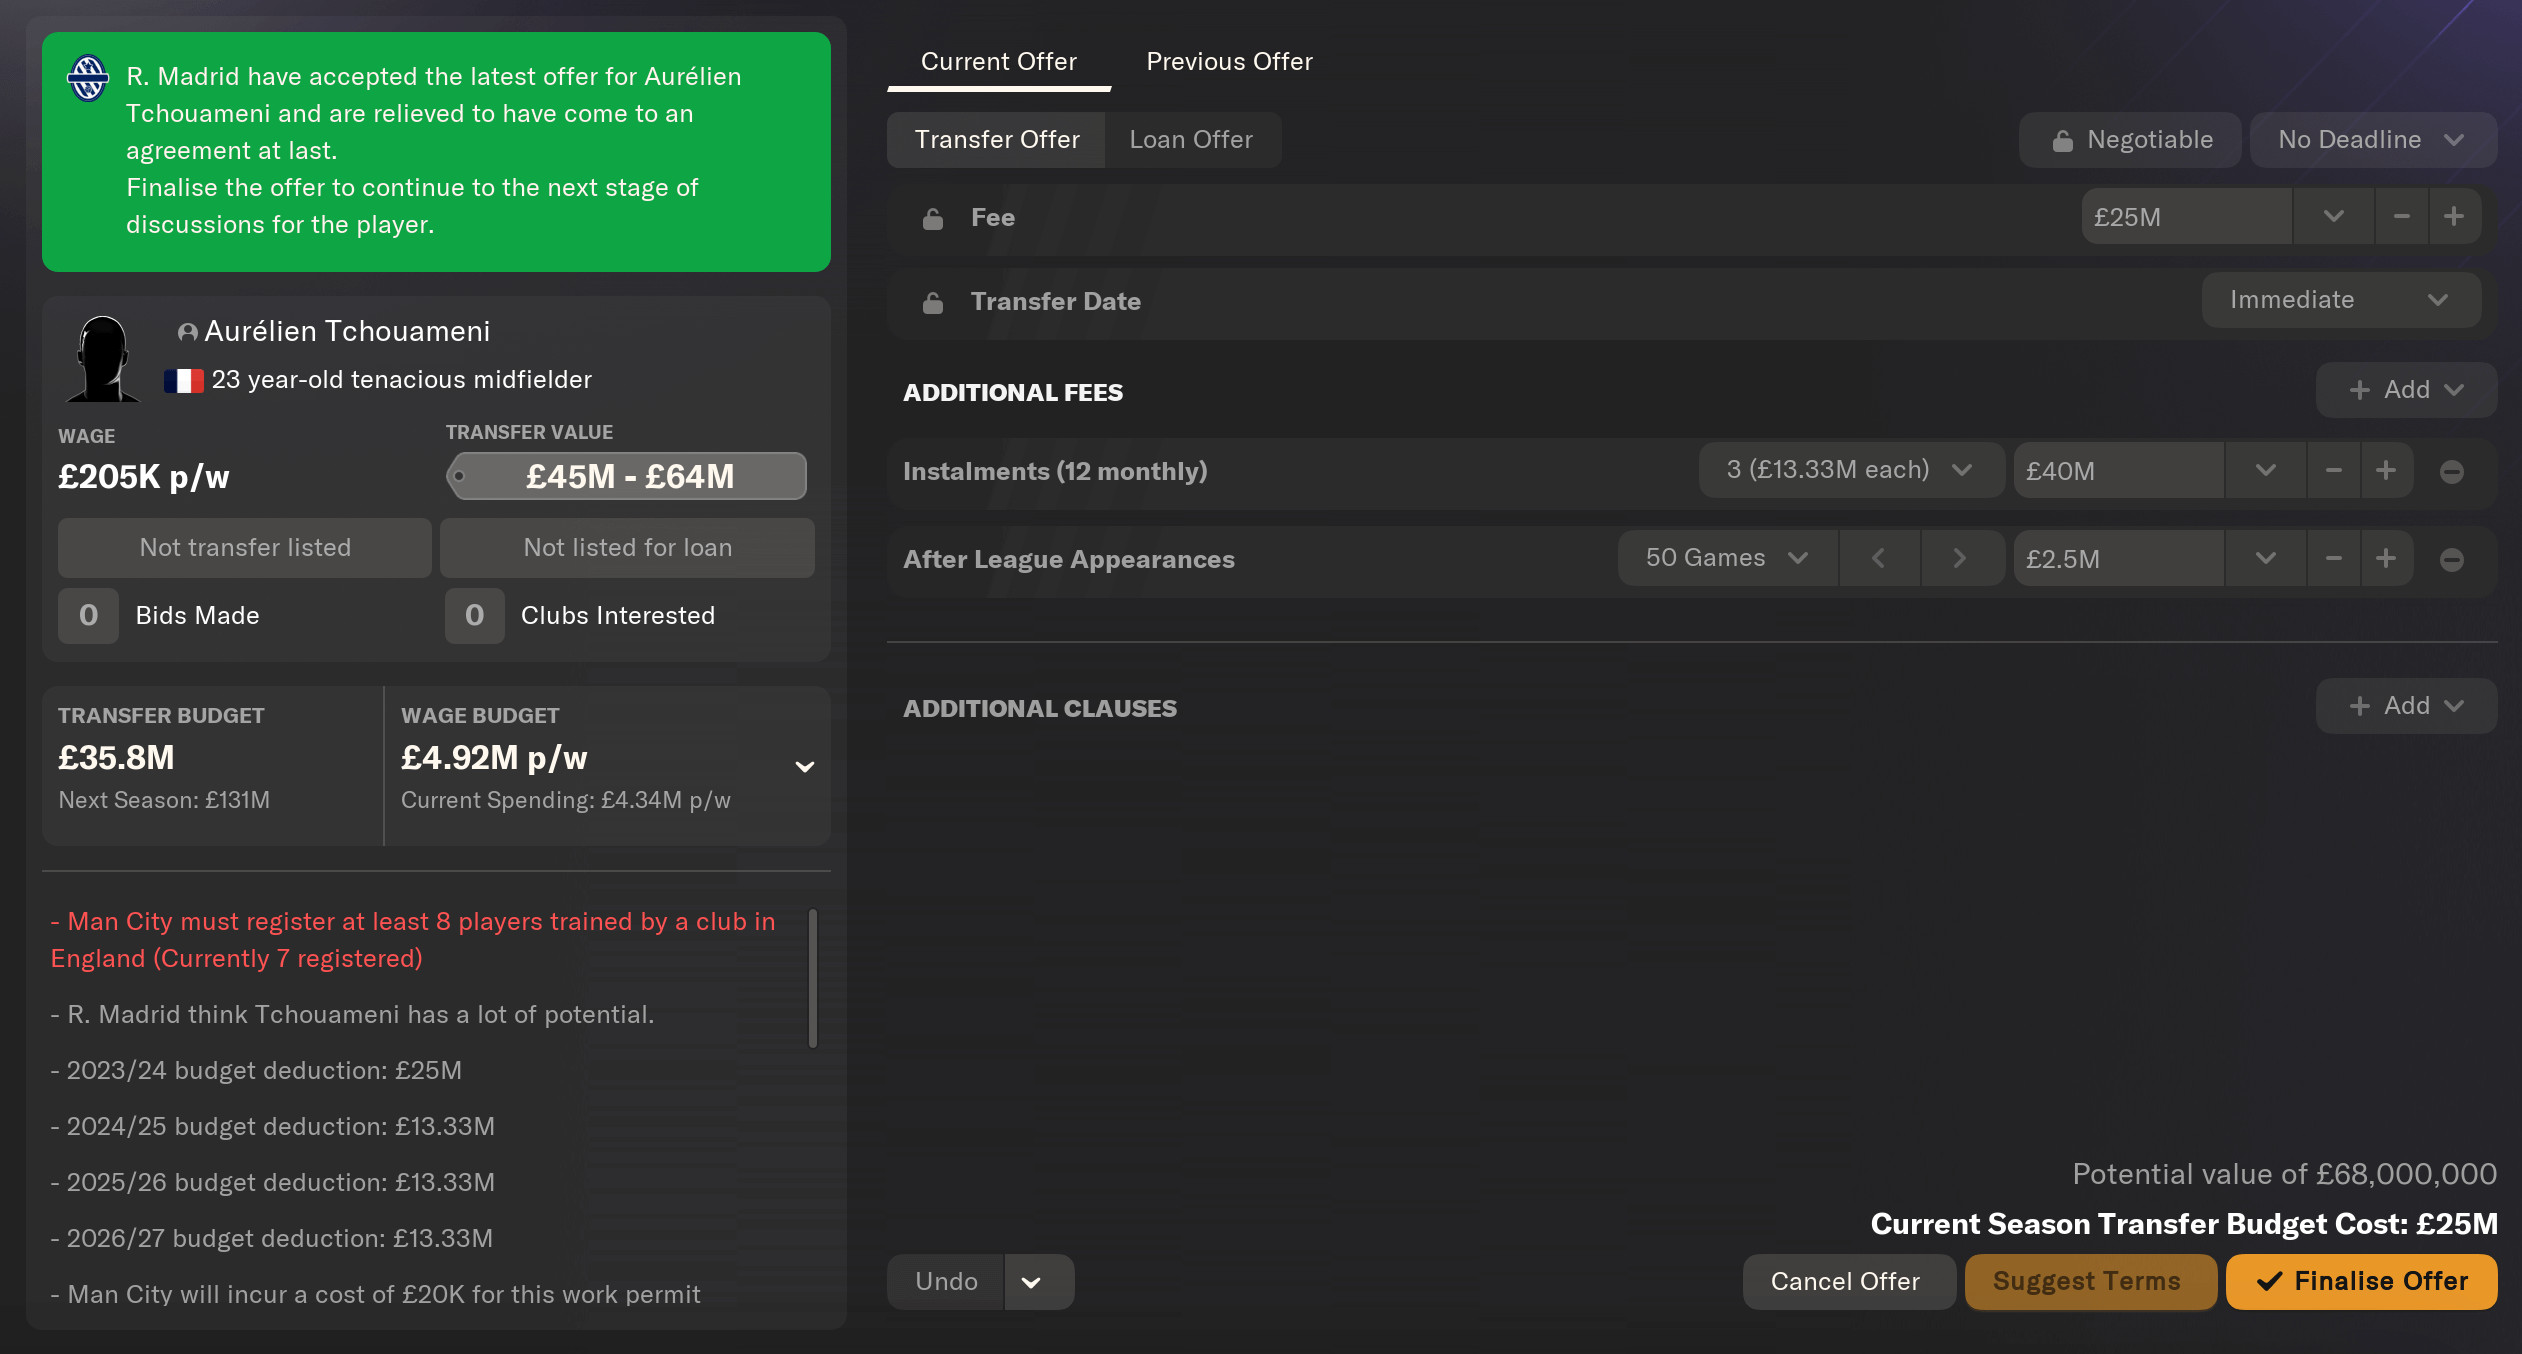Remove After League Appearances row

pos(2451,560)
